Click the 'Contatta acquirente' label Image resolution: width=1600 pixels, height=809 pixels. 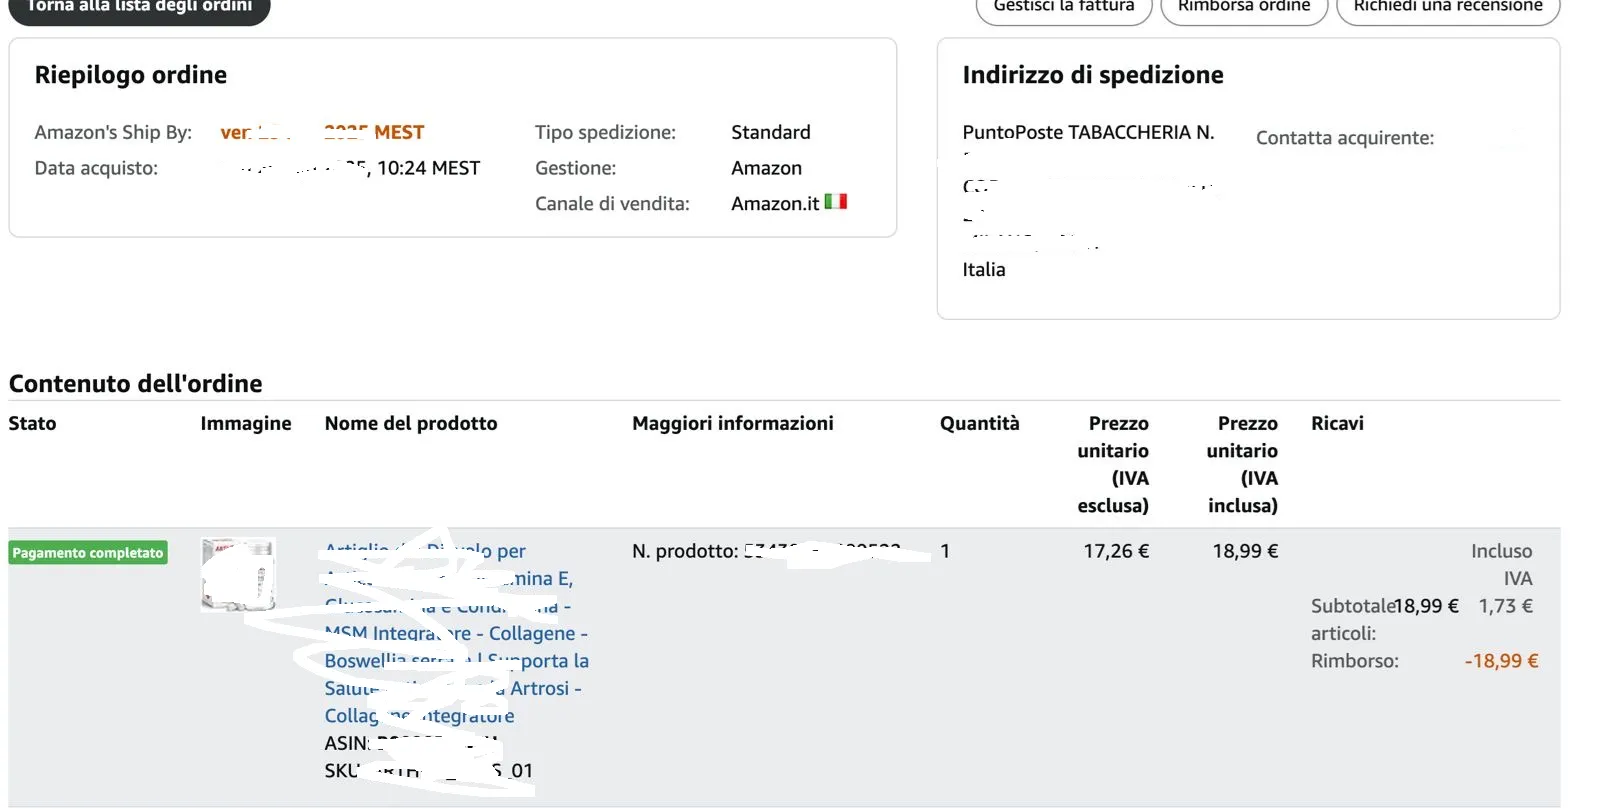[x=1344, y=138]
